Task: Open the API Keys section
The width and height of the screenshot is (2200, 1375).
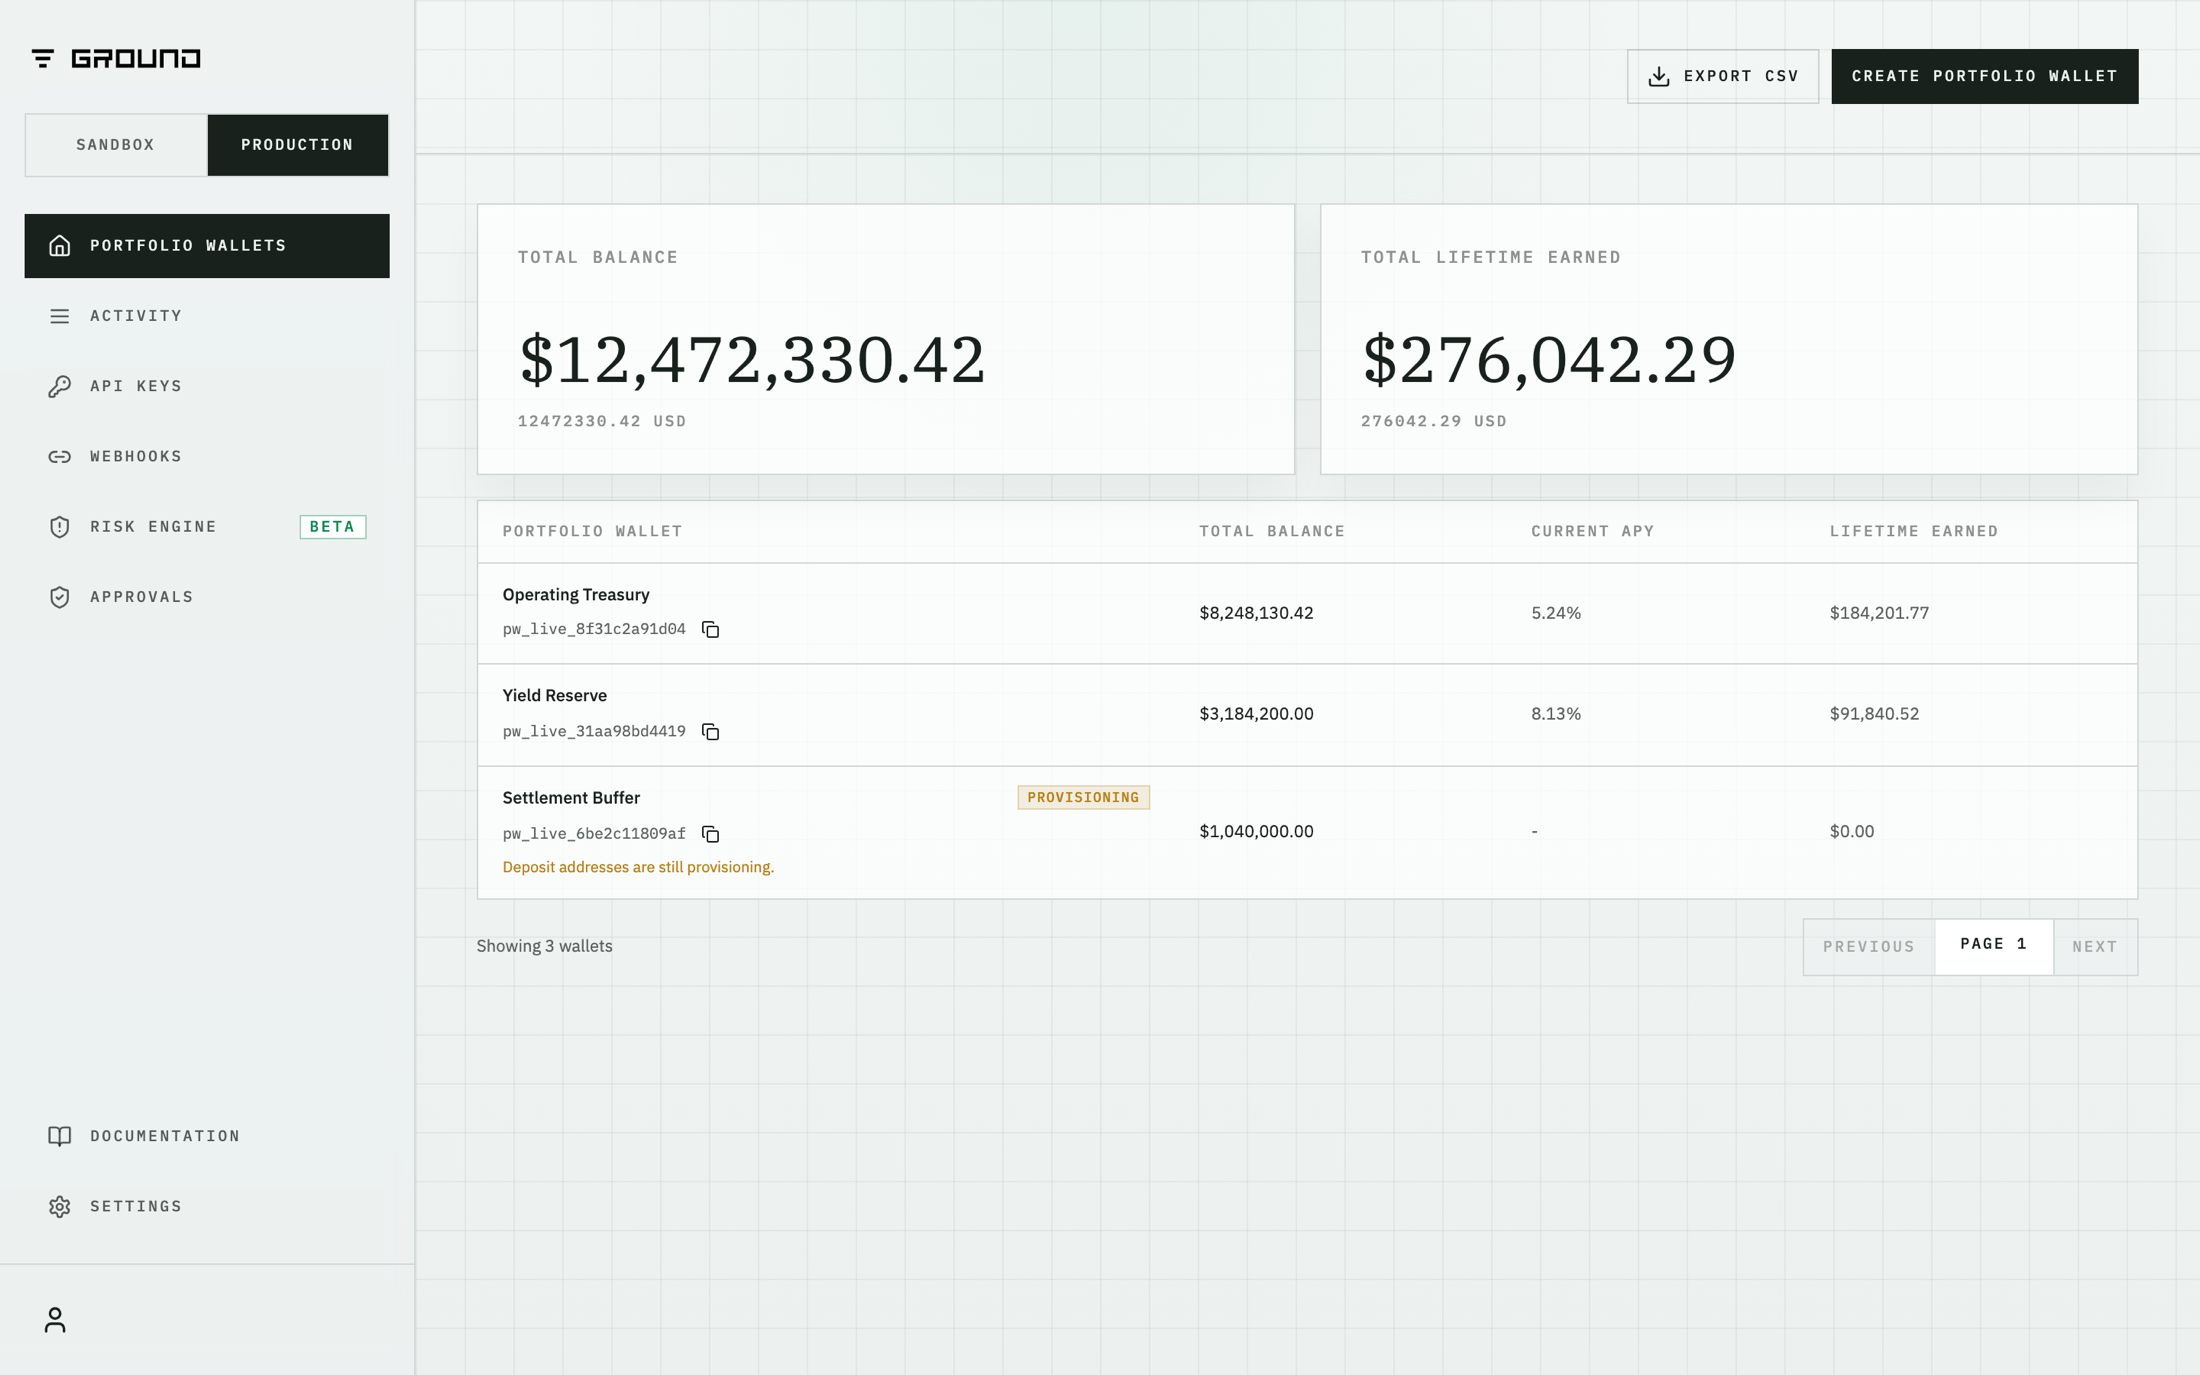Action: [207, 386]
